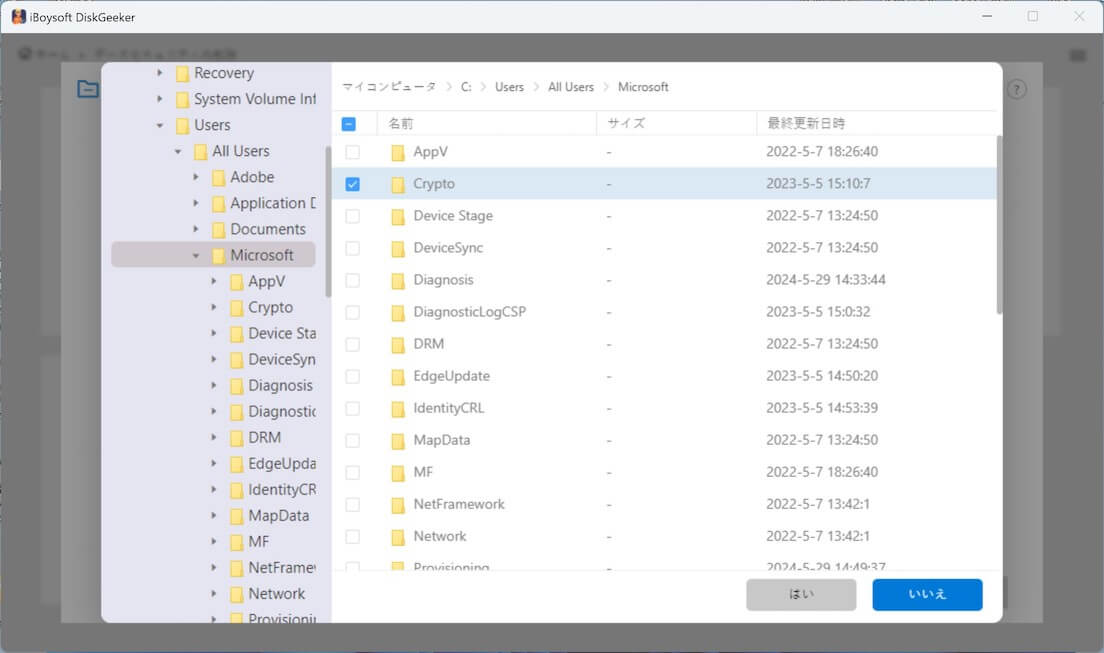Check the DeviceSync row checkbox

353,248
